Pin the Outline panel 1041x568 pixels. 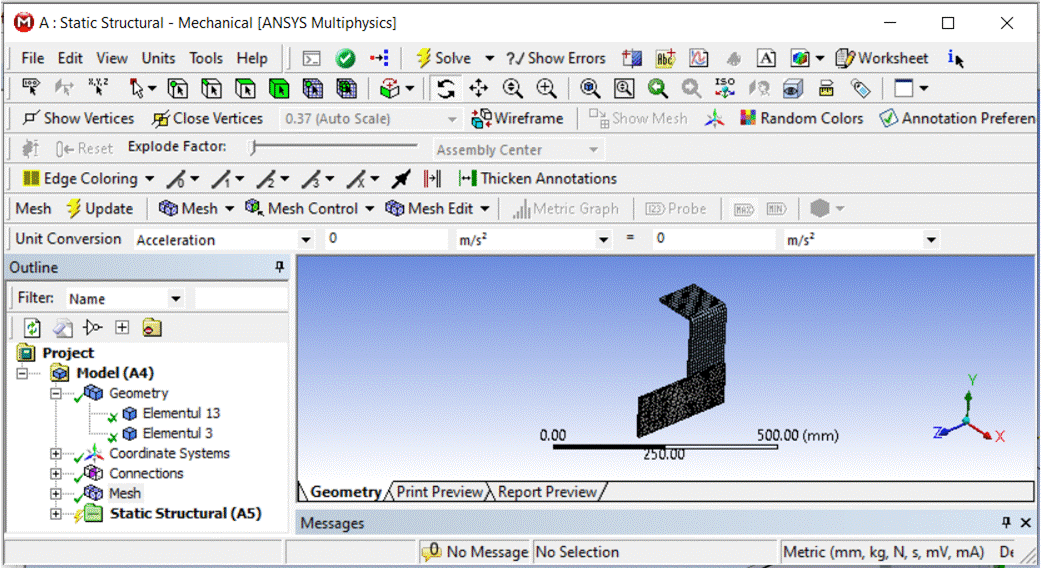coord(280,267)
